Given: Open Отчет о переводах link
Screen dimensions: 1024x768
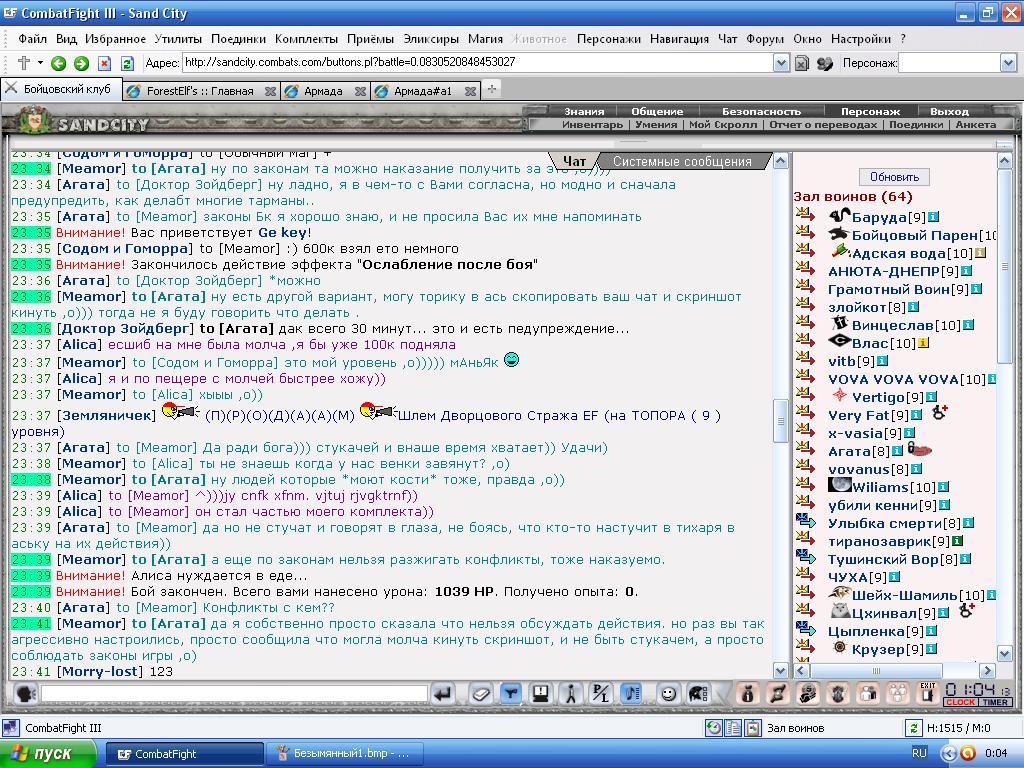Looking at the screenshot, I should [823, 124].
